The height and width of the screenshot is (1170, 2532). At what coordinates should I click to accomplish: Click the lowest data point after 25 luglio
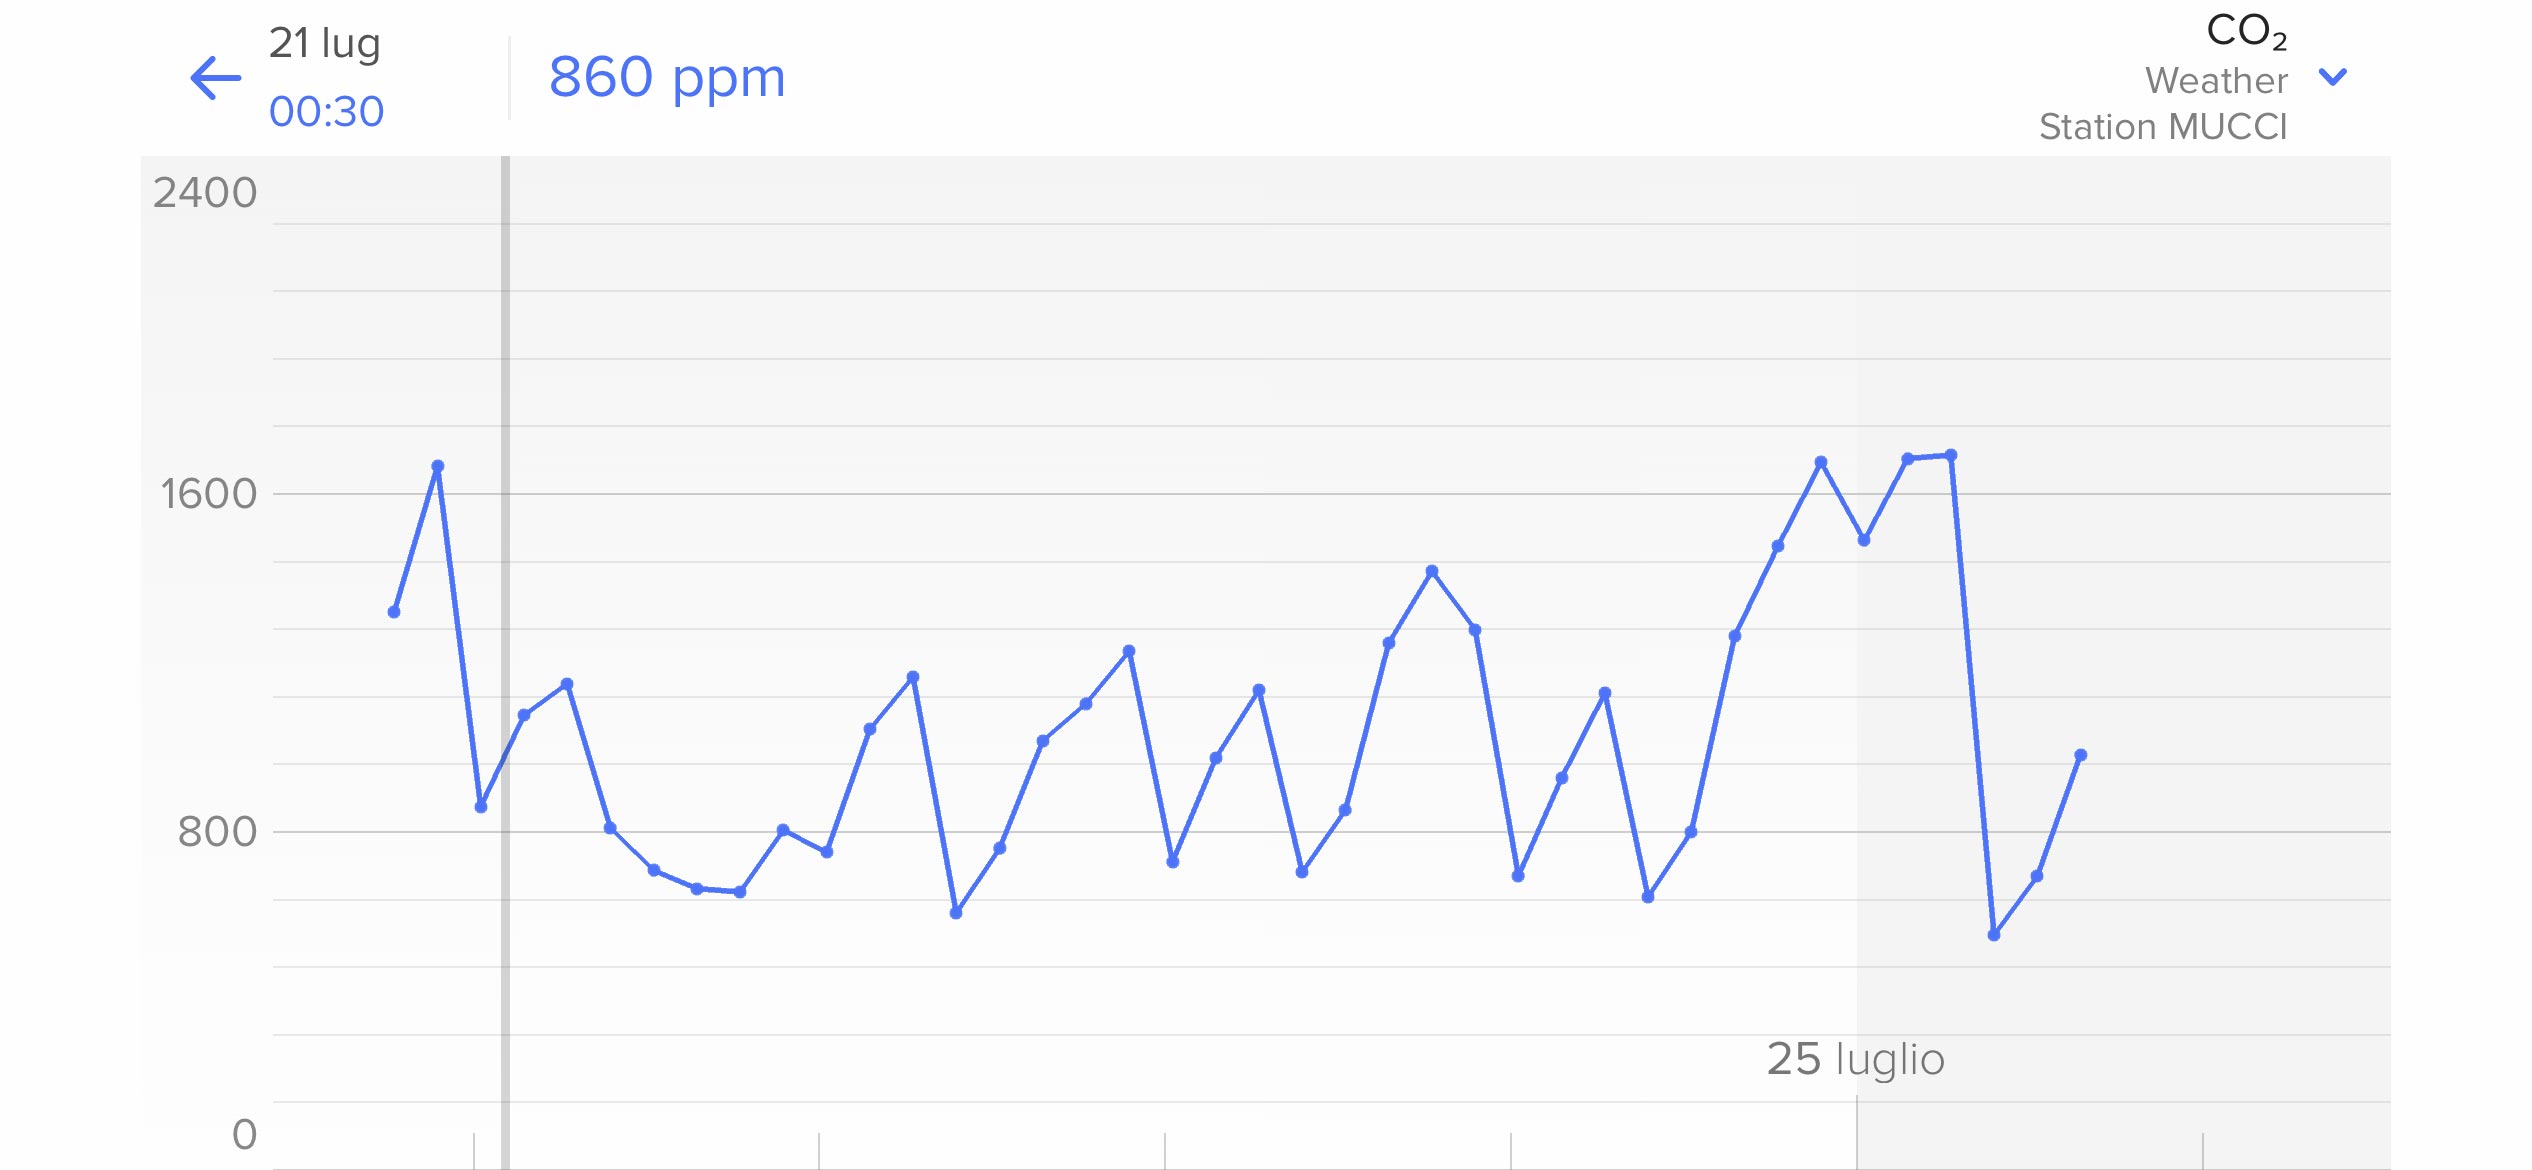tap(1994, 935)
